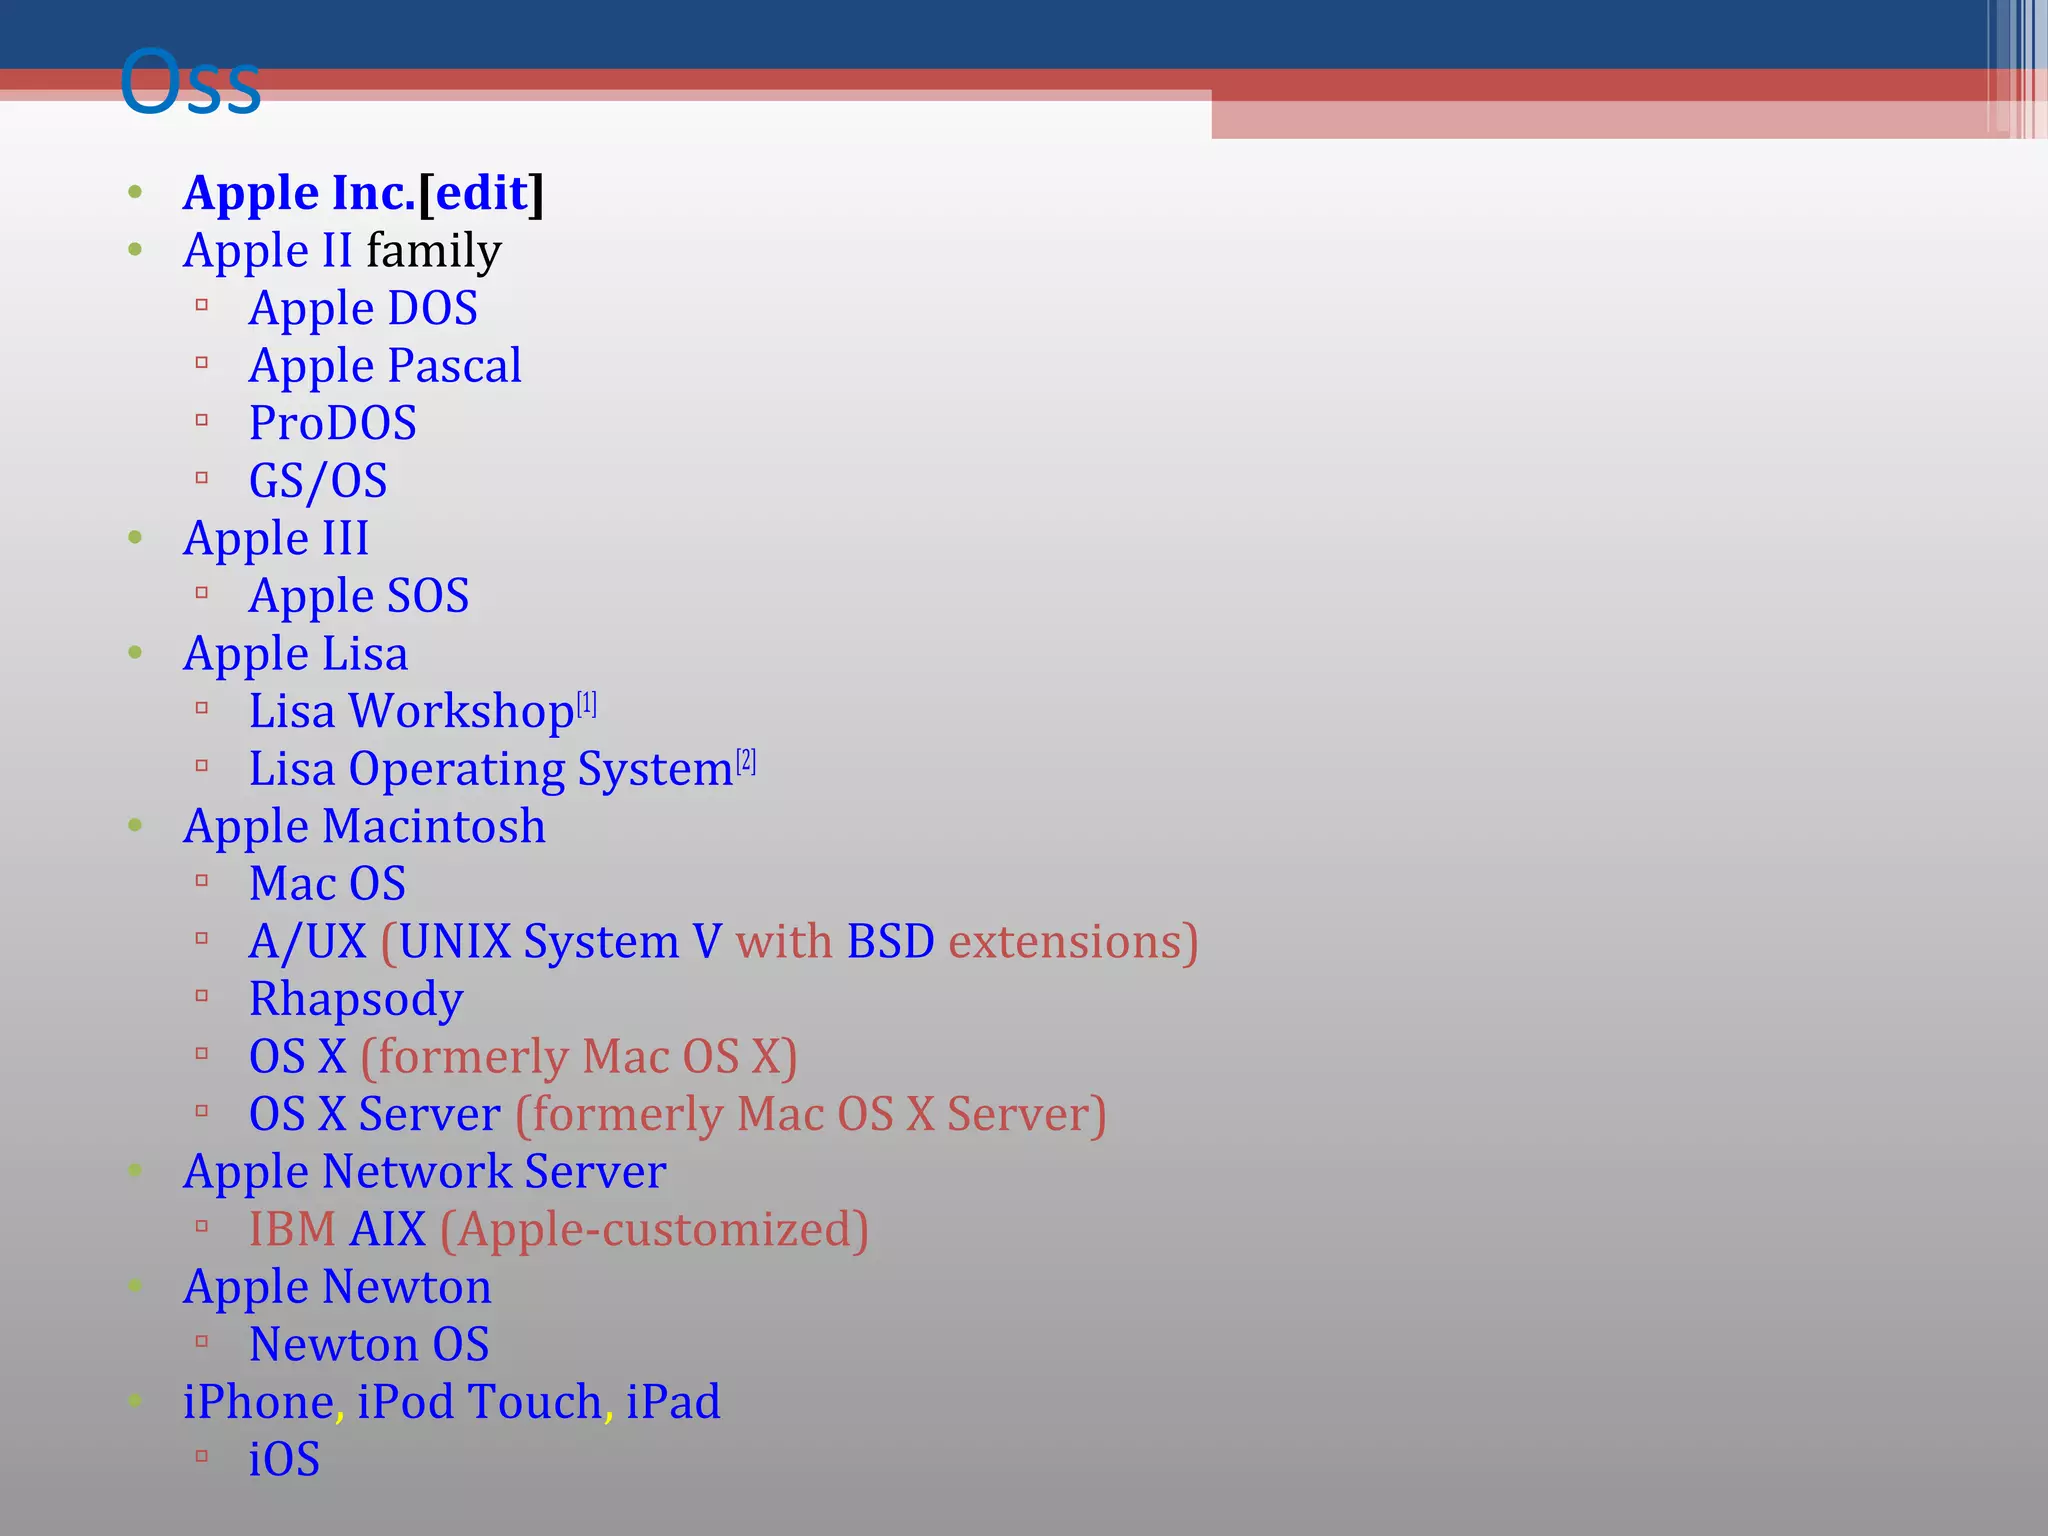Image resolution: width=2048 pixels, height=1536 pixels.
Task: Click the word 'IBM' before AIX
Action: [x=293, y=1231]
